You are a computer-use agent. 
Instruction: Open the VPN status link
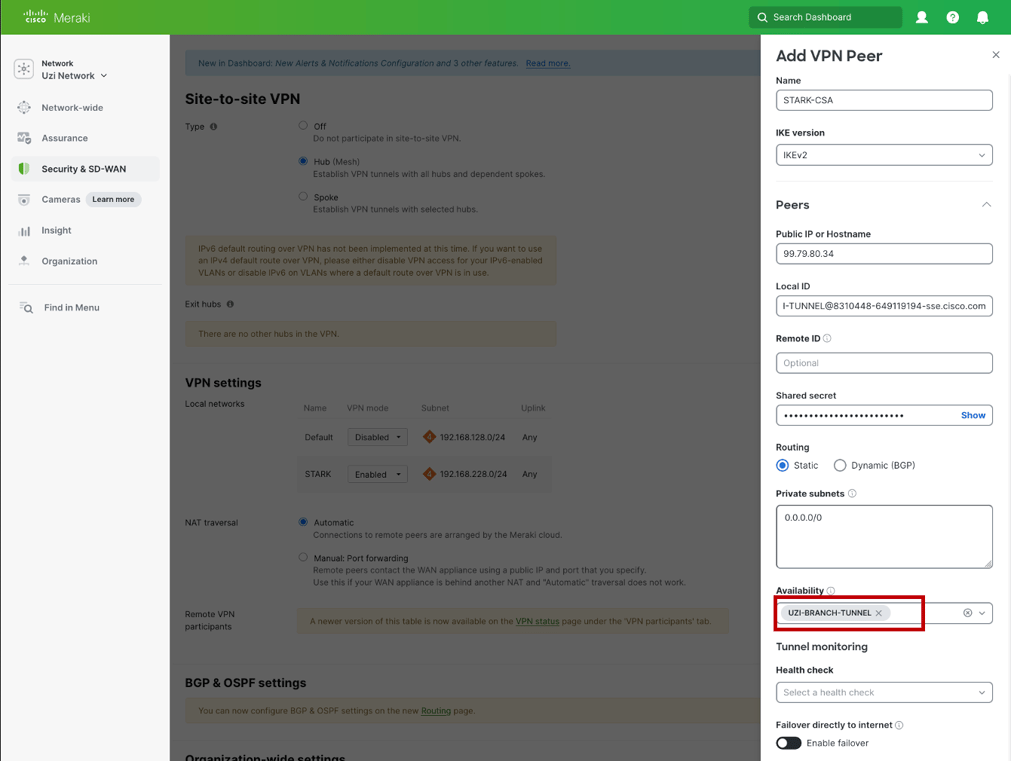[x=537, y=621]
